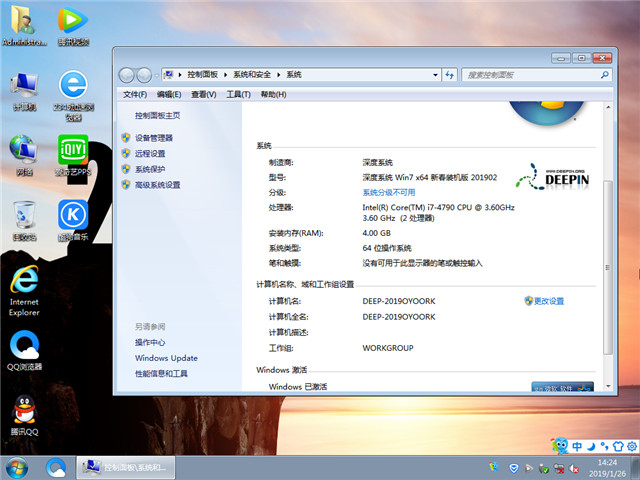640x480 pixels.
Task: Open the Recycle Bin desktop icon
Action: (x=24, y=221)
